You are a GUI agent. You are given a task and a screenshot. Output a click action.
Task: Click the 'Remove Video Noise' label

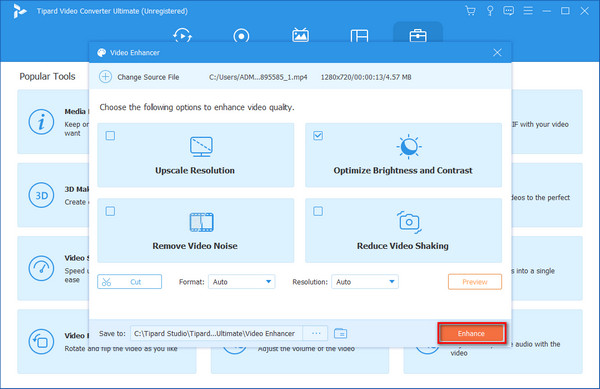pyautogui.click(x=195, y=246)
